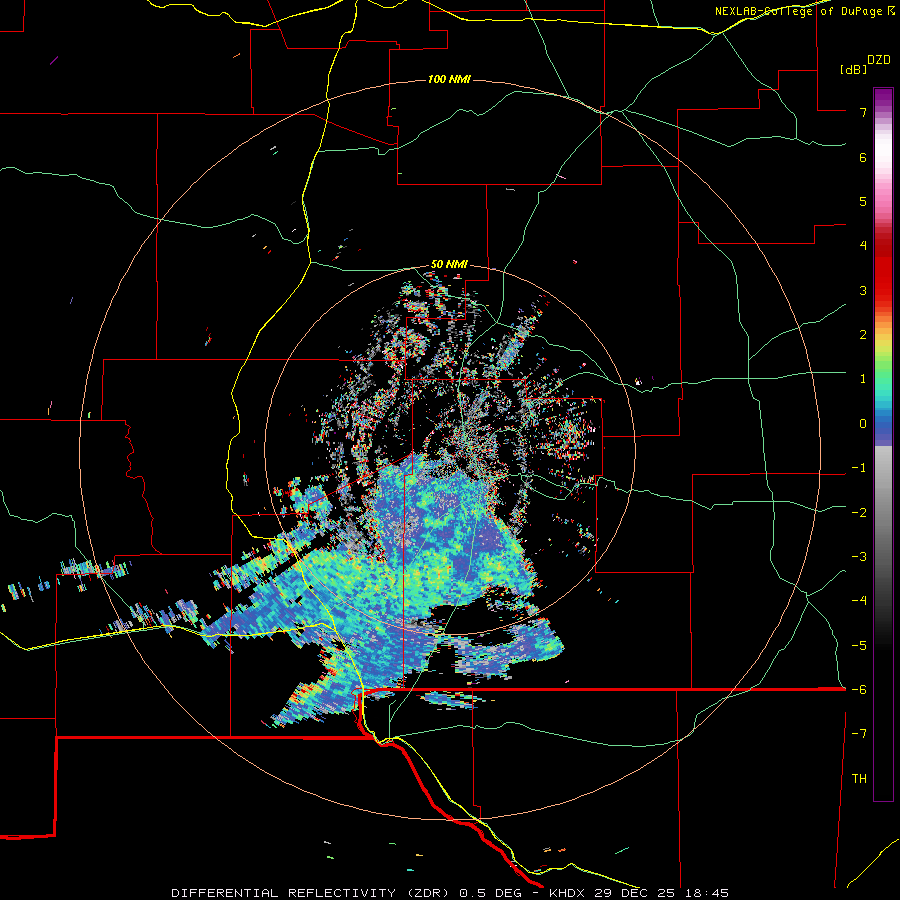Click the 6 dB label on the scale
This screenshot has height=900, width=900.
tap(863, 157)
